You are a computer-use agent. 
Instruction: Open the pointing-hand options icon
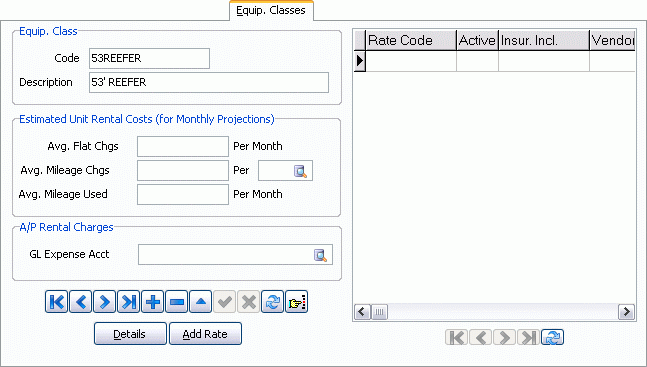pos(297,302)
